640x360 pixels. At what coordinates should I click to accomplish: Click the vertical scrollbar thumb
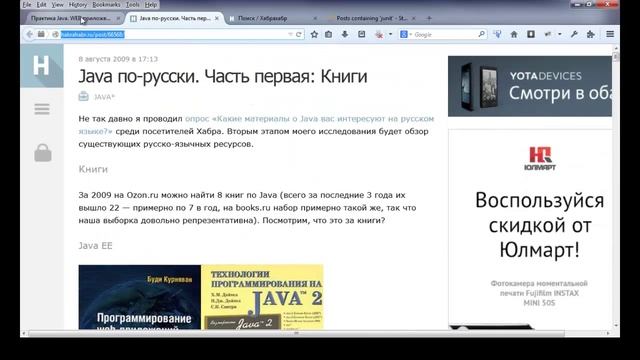(x=616, y=57)
